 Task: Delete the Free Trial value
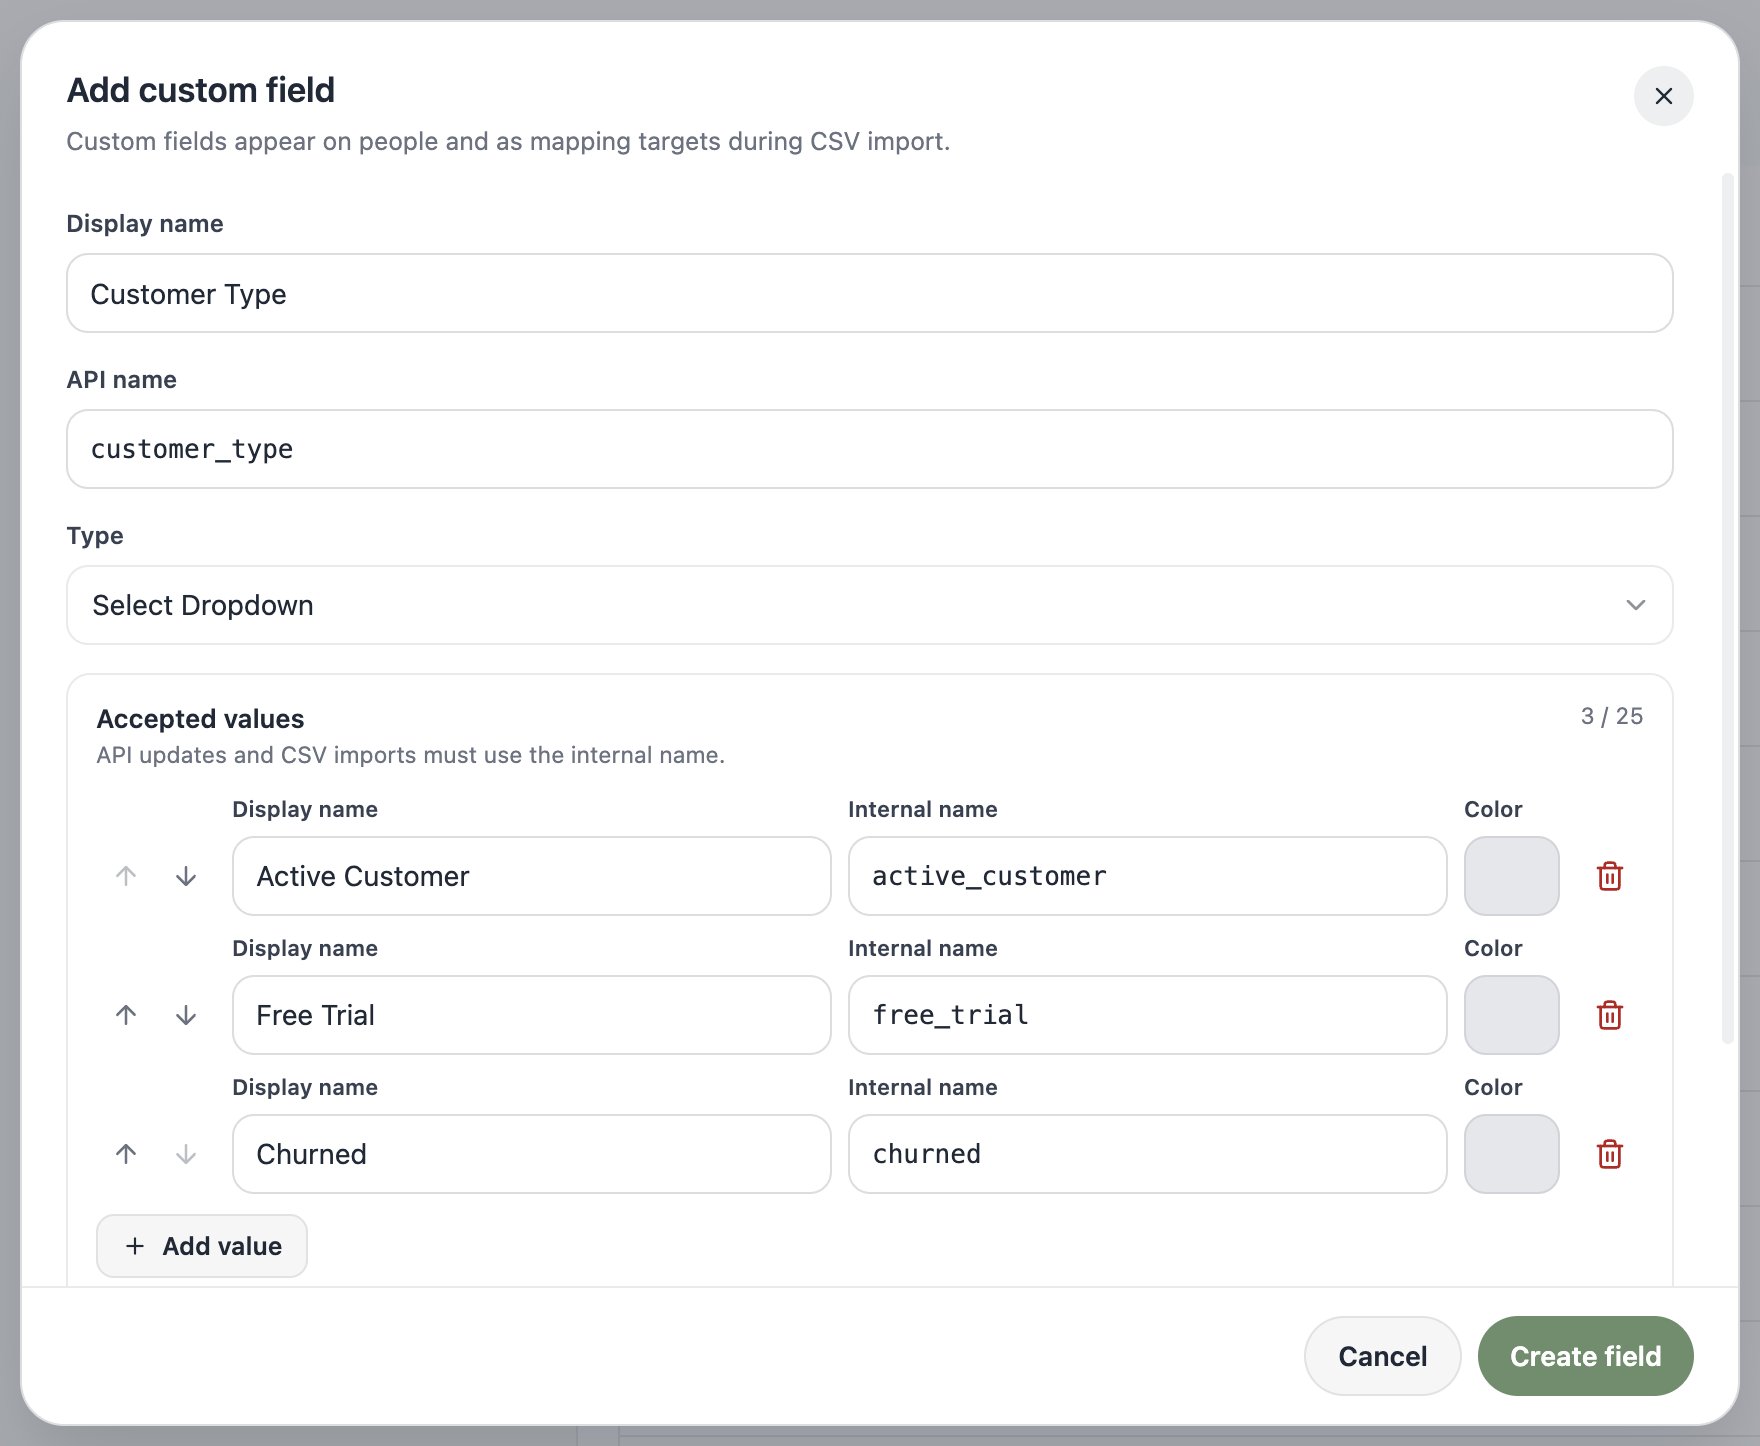pos(1610,1015)
